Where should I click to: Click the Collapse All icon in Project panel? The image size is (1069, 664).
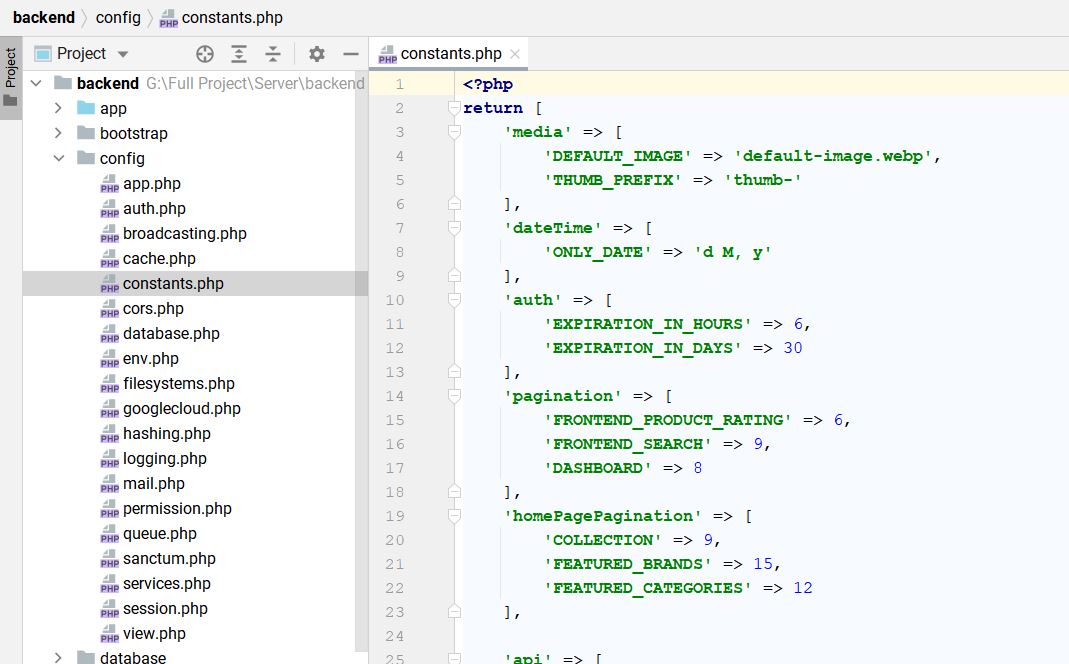[272, 54]
